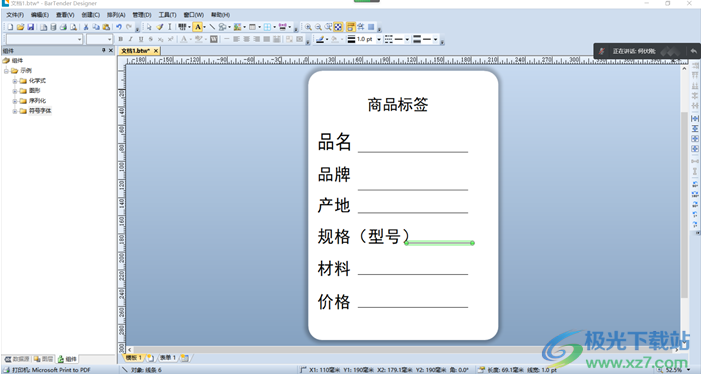
Task: Click the 品名 text on the label
Action: click(x=334, y=142)
